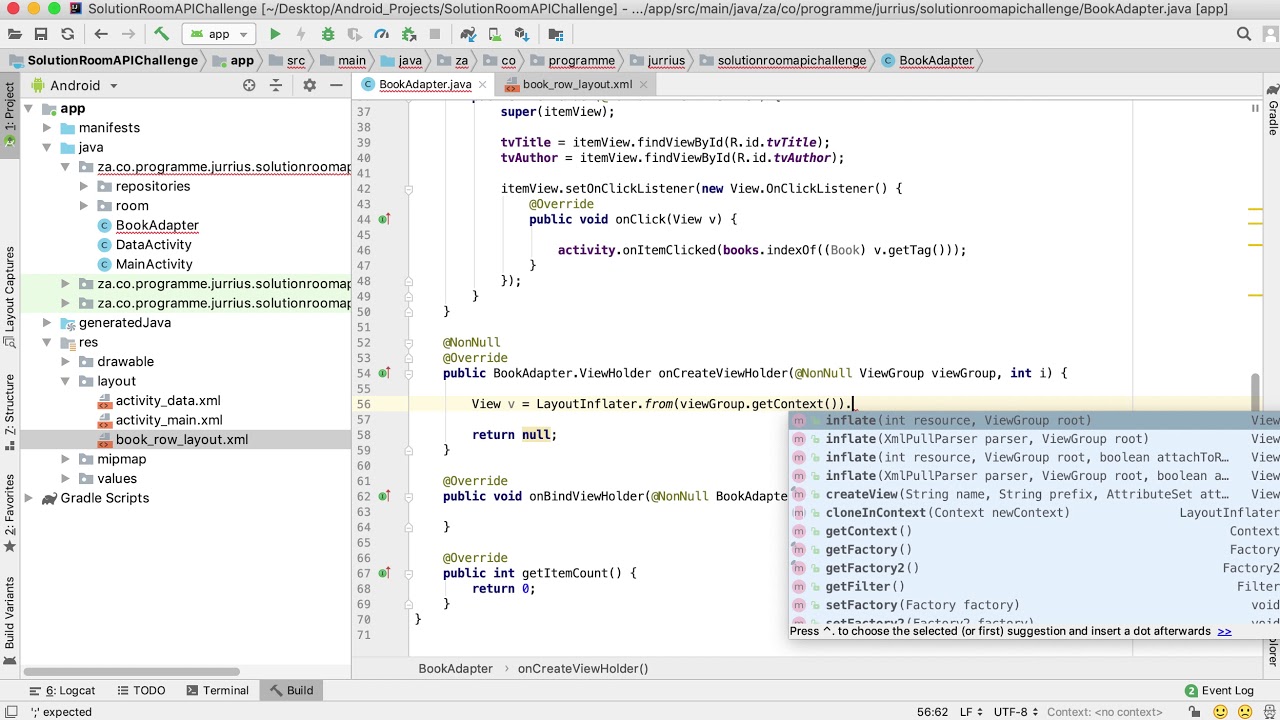The image size is (1280, 720).
Task: Run the app with the green play icon
Action: click(275, 34)
